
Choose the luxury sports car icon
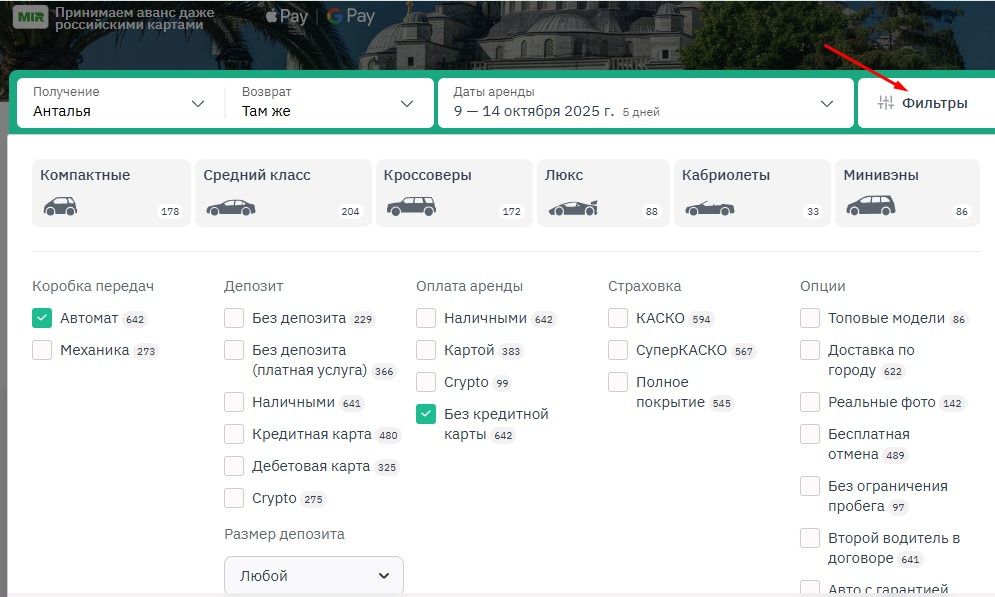(572, 208)
